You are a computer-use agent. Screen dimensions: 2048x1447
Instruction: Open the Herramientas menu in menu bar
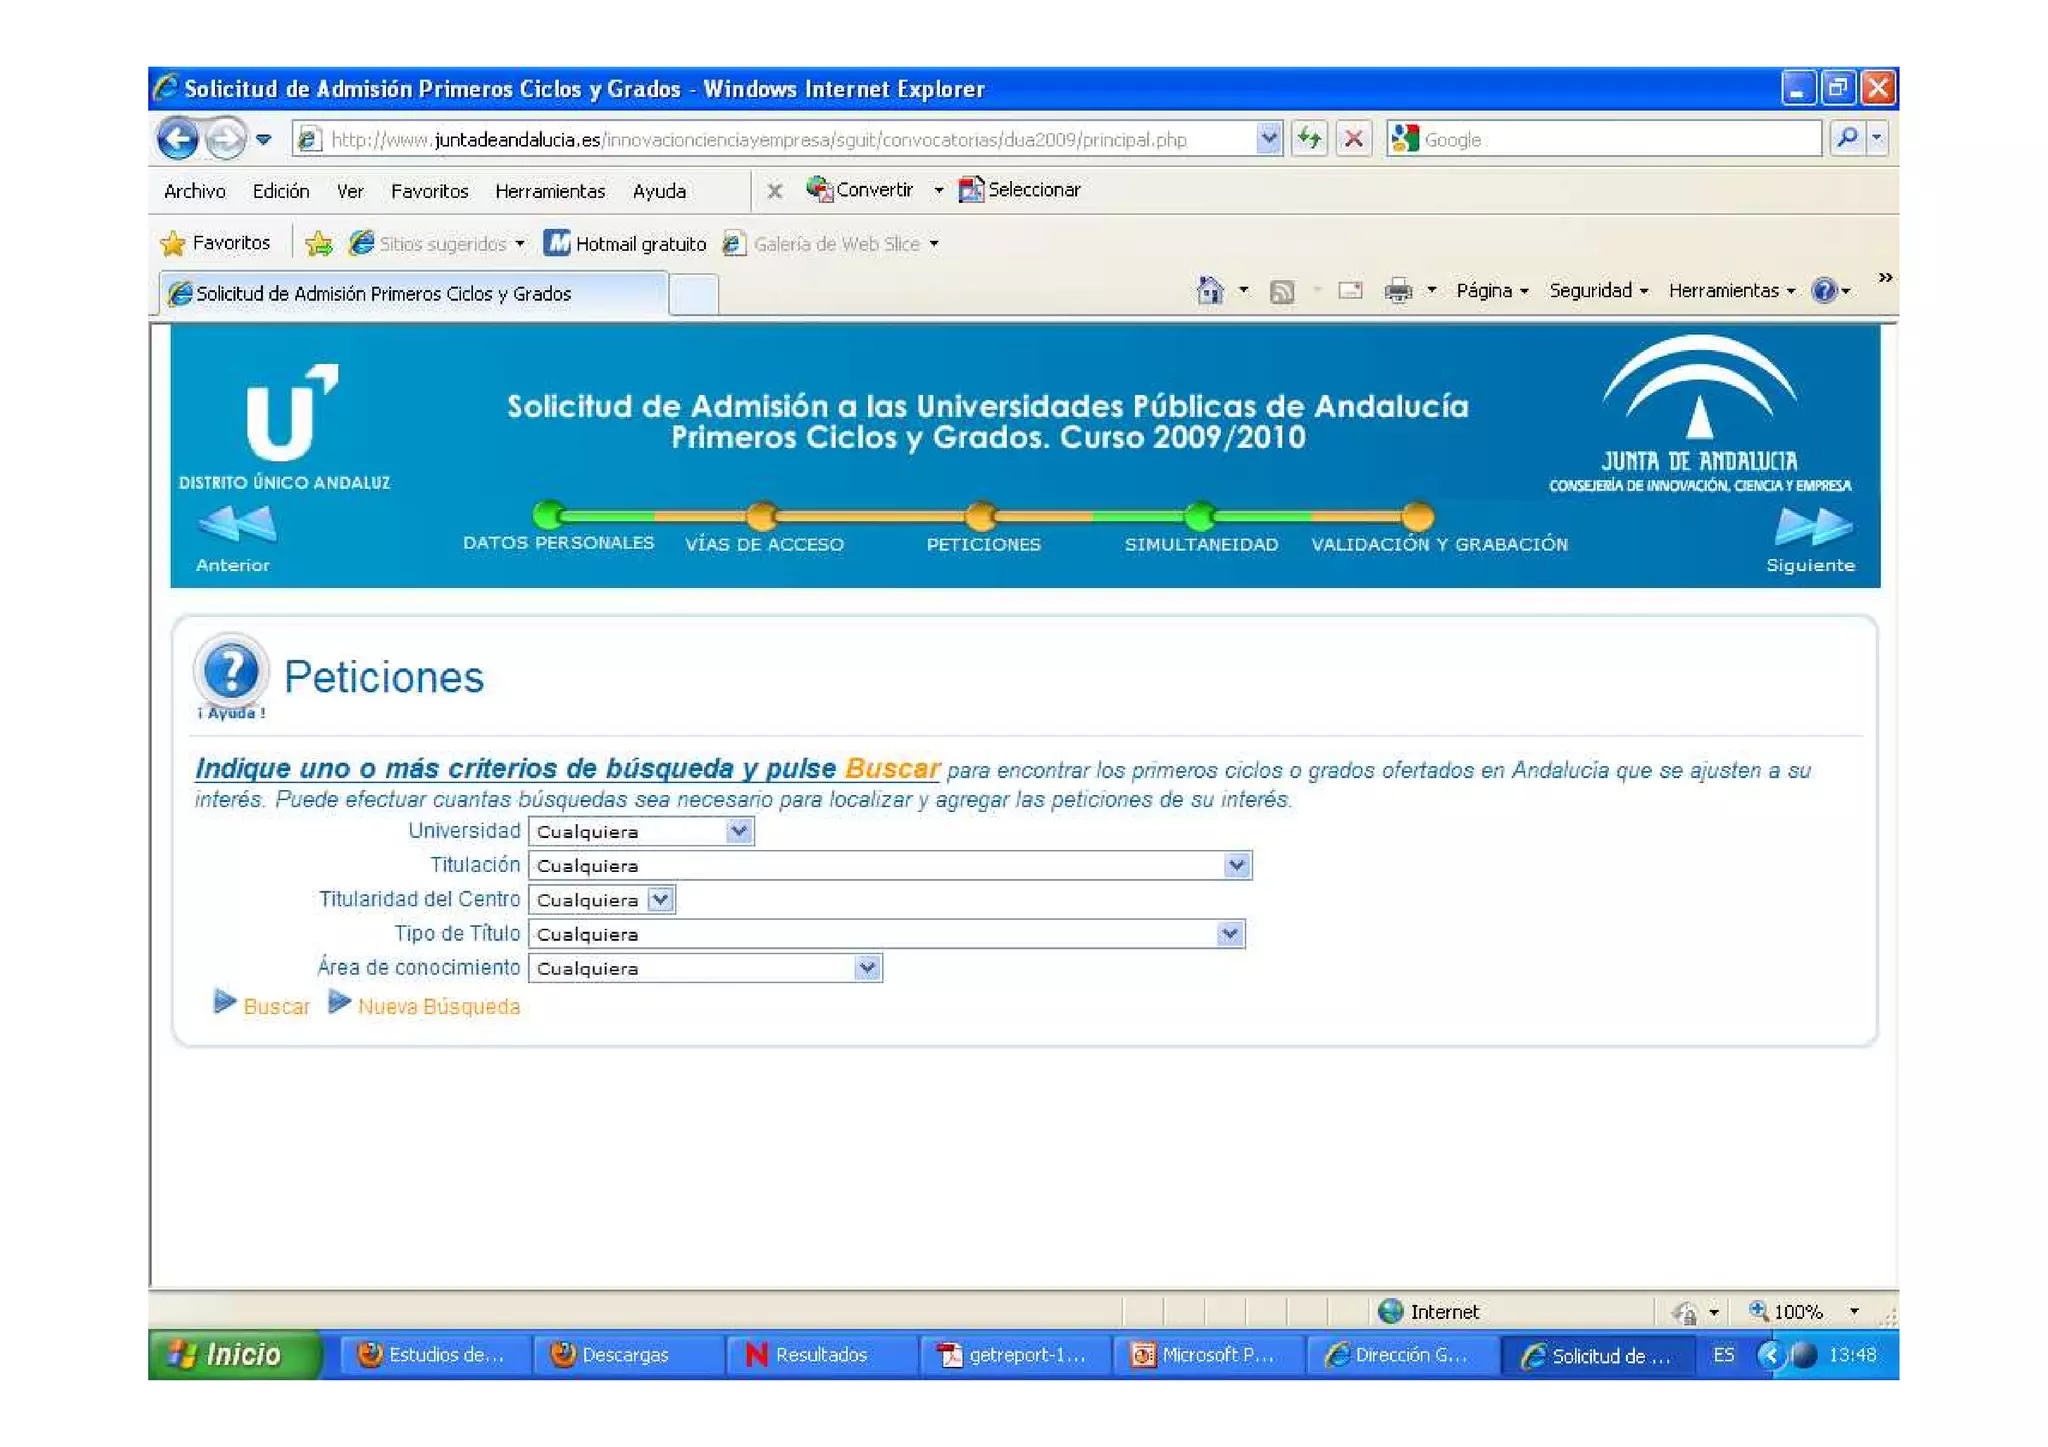[549, 191]
